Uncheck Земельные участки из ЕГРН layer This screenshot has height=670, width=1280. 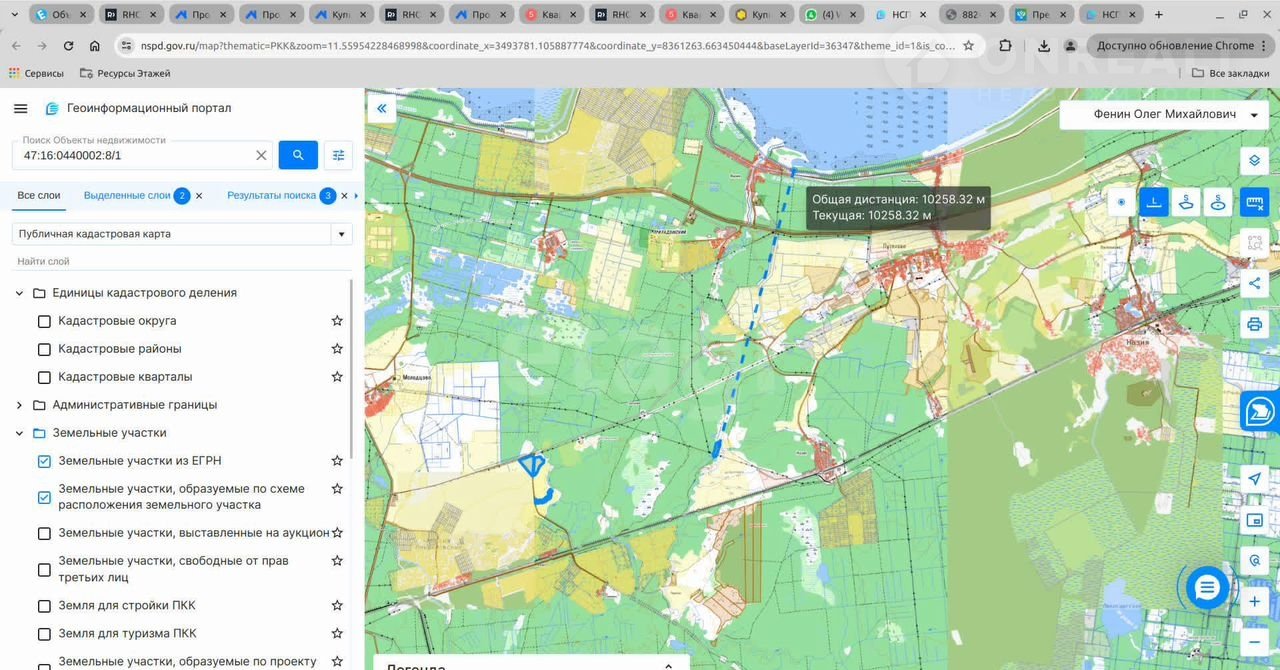[44, 461]
